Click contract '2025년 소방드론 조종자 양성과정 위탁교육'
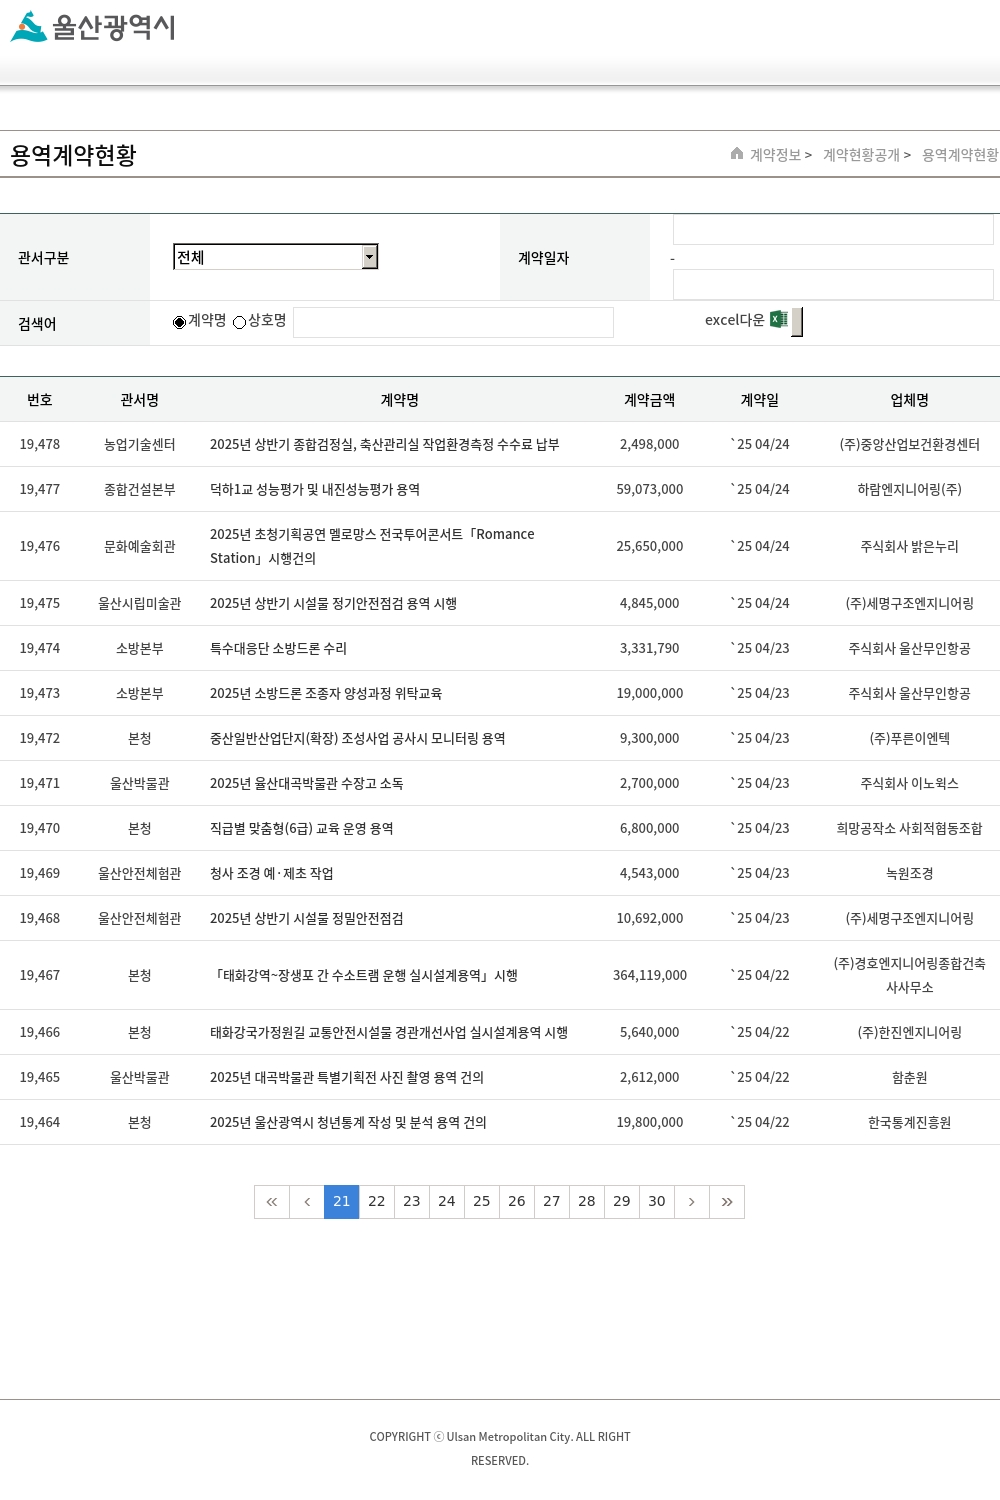Screen dimensions: 1000x1500 click(x=326, y=694)
